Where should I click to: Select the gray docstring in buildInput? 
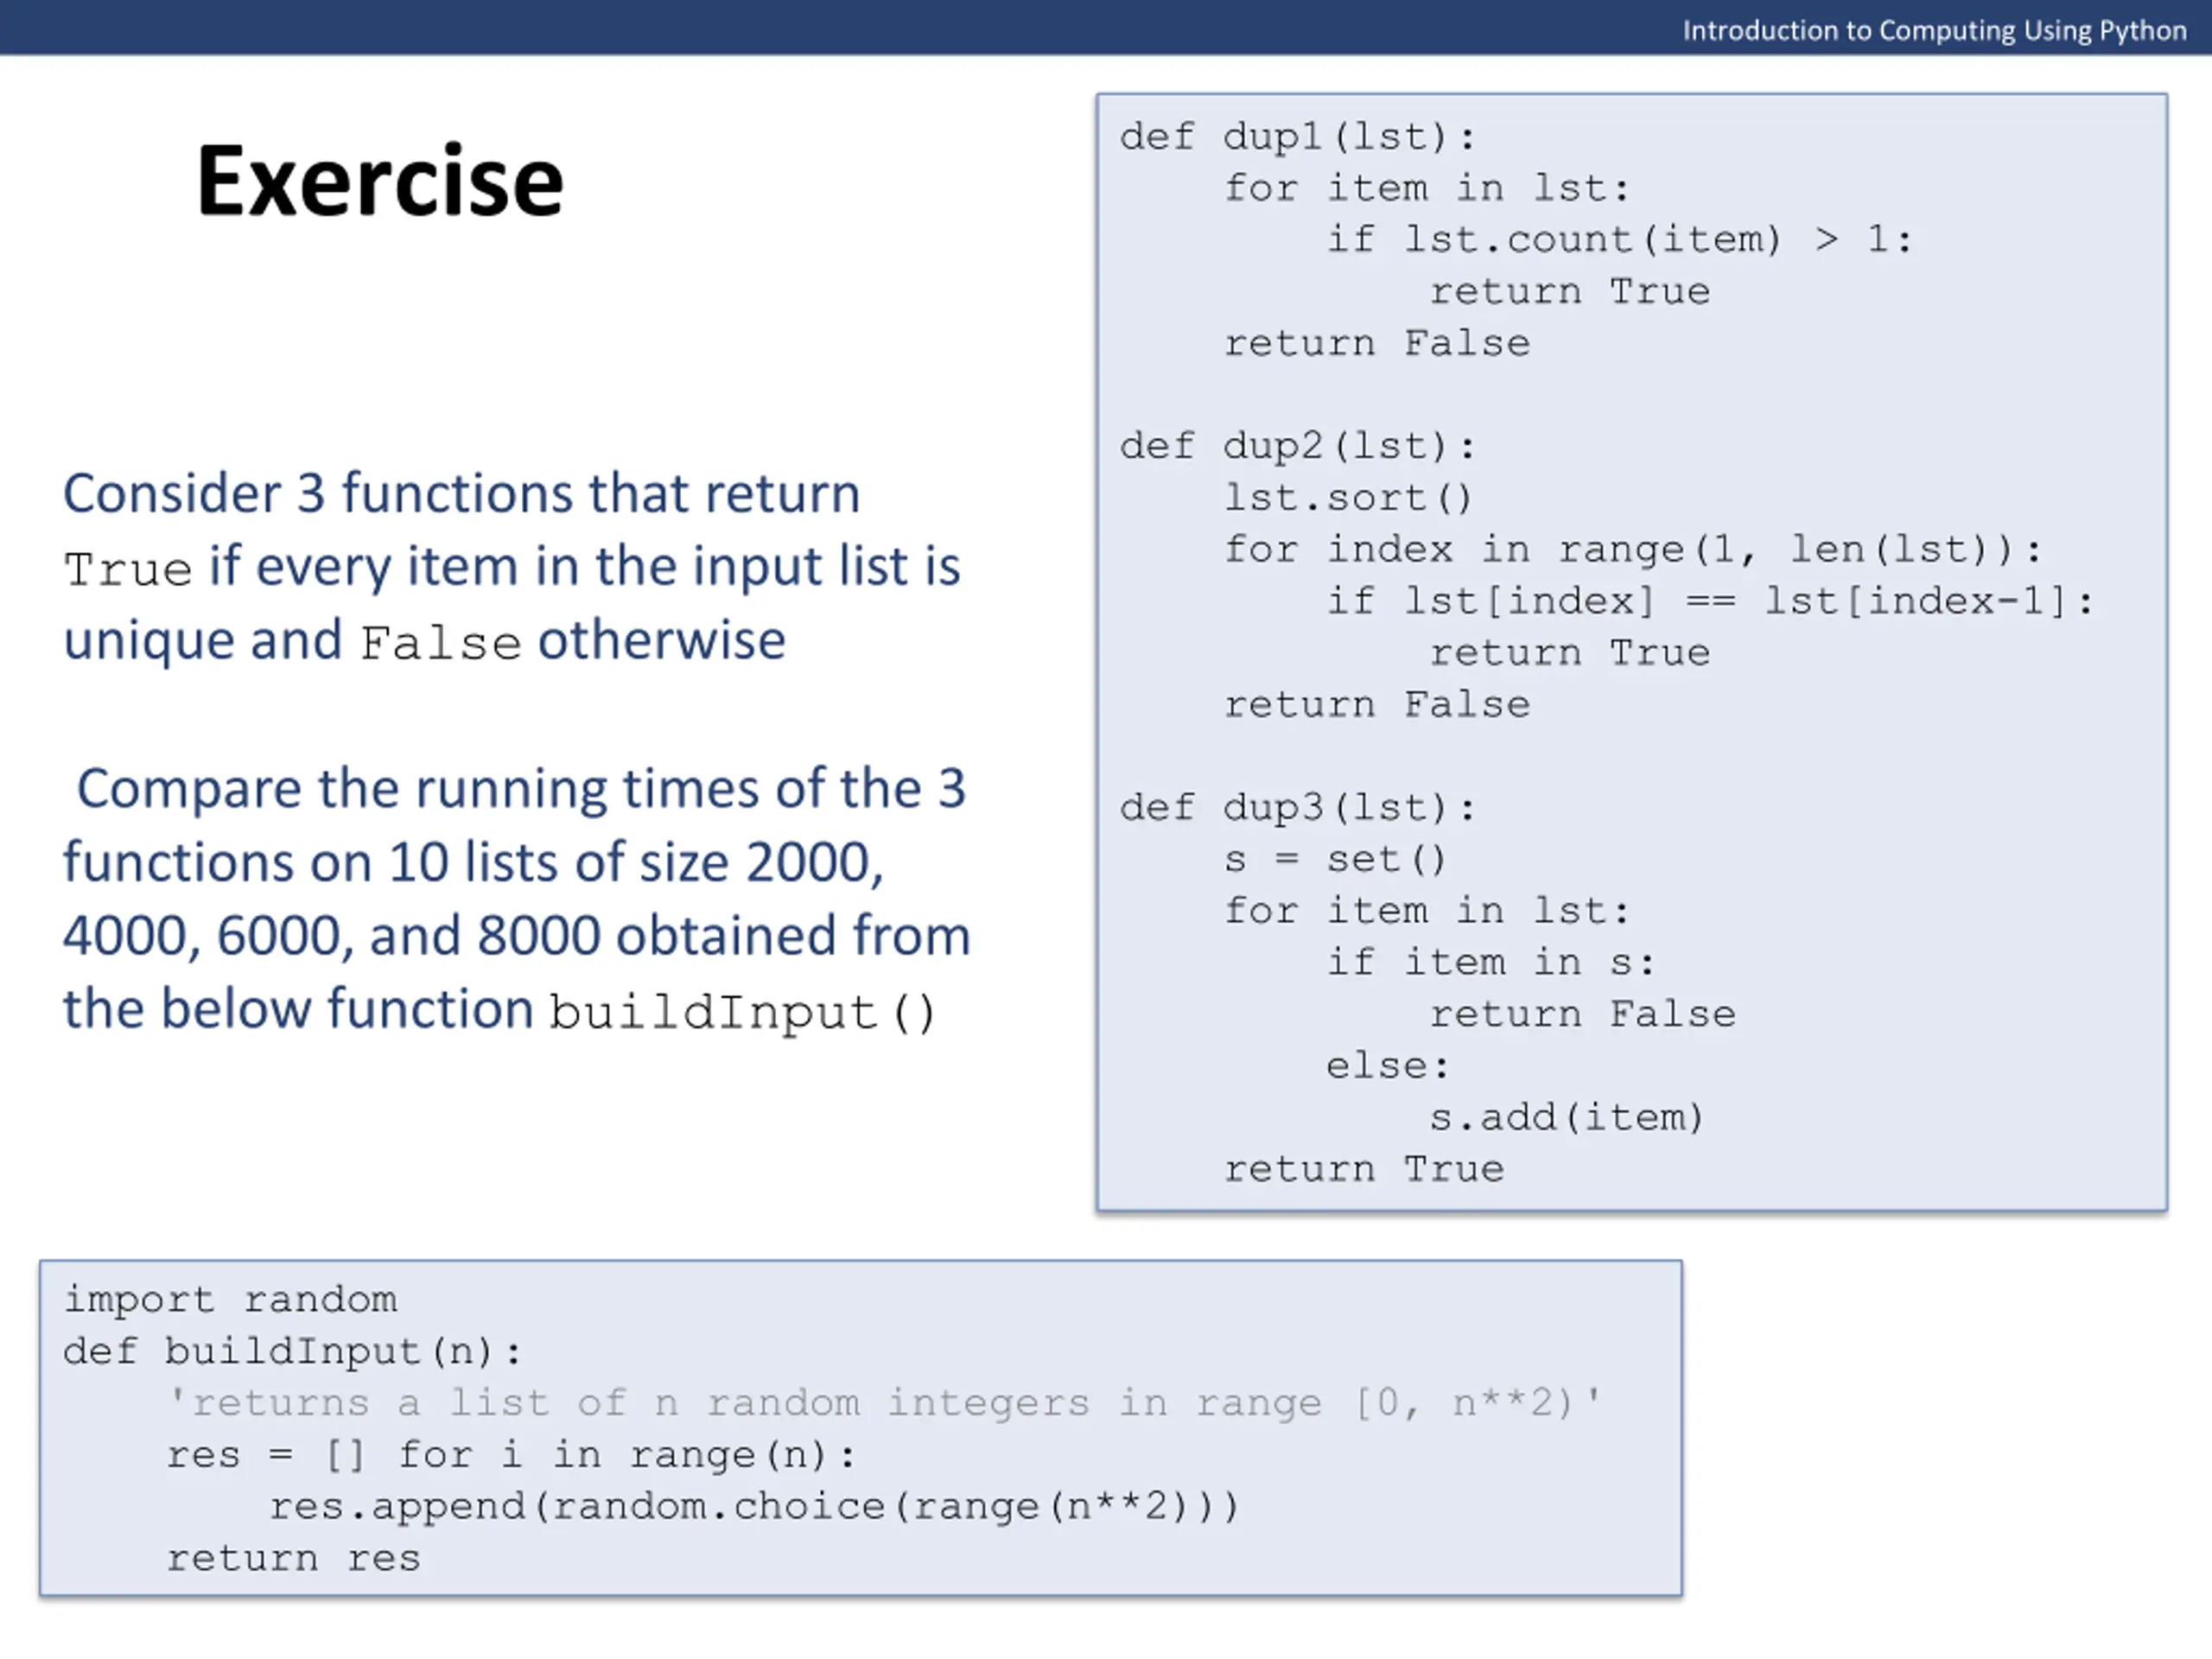[x=884, y=1404]
